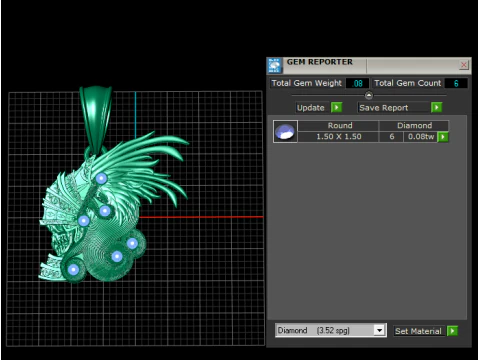Screen dimensions: 480x360
Task: Click the Total Gem Weight label
Action: click(307, 83)
